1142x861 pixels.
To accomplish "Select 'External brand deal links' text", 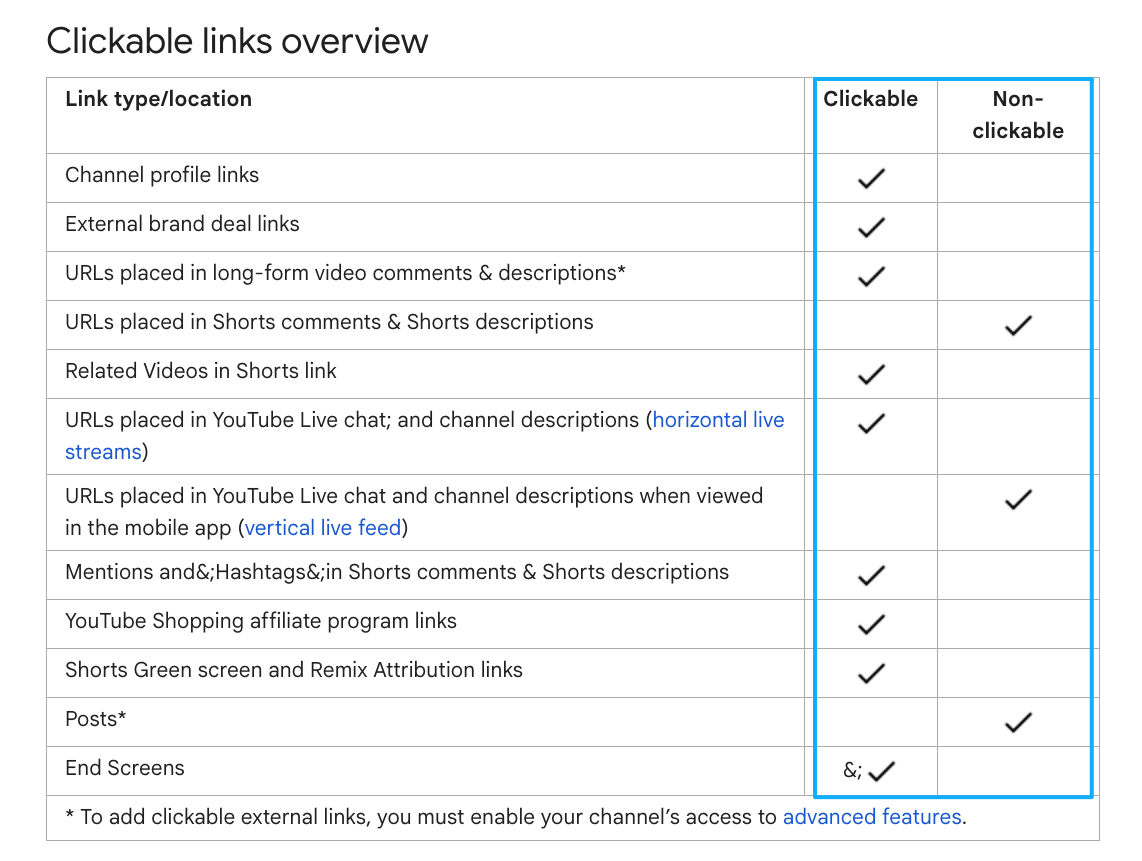I will 182,224.
